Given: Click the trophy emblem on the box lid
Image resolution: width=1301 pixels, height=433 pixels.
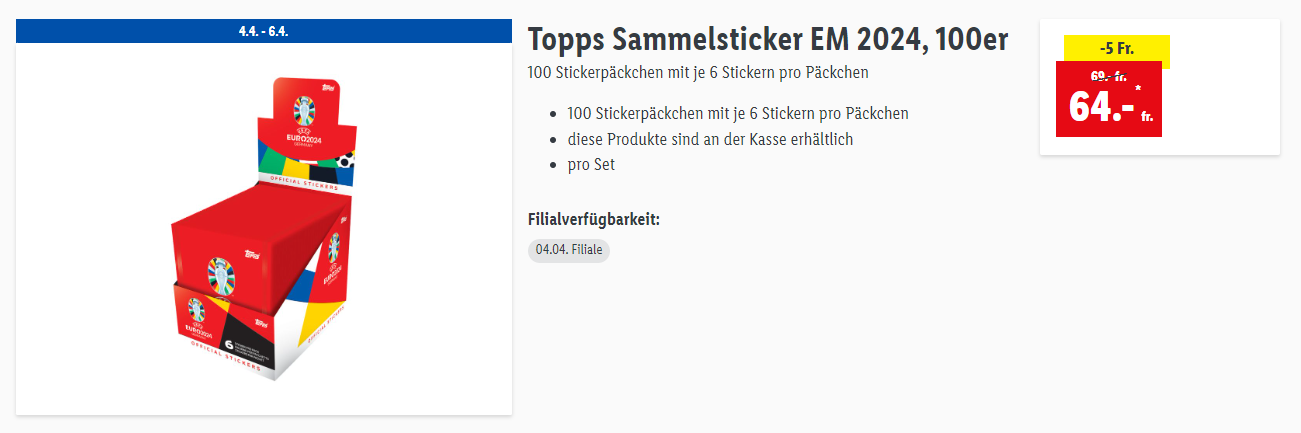Looking at the screenshot, I should pos(220,272).
